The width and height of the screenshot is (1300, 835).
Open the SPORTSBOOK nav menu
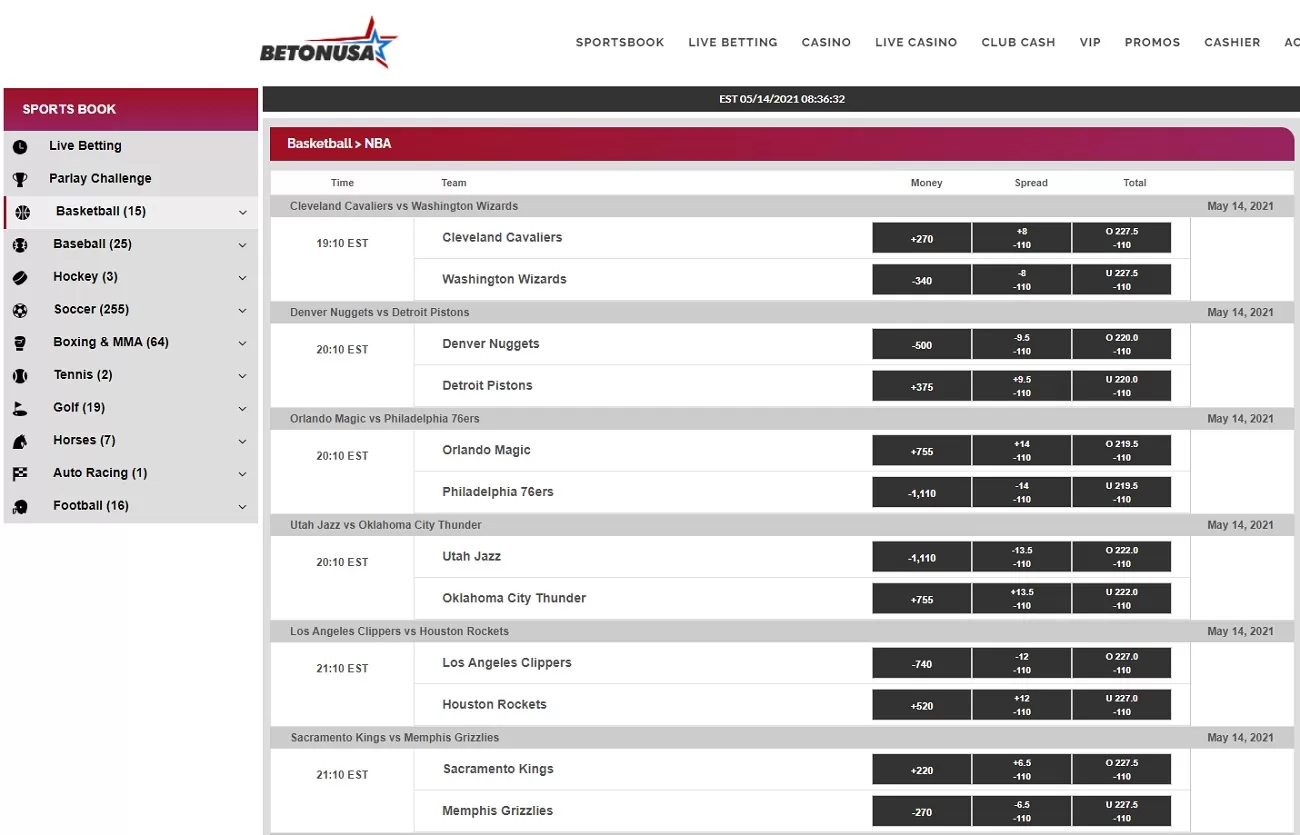[620, 42]
